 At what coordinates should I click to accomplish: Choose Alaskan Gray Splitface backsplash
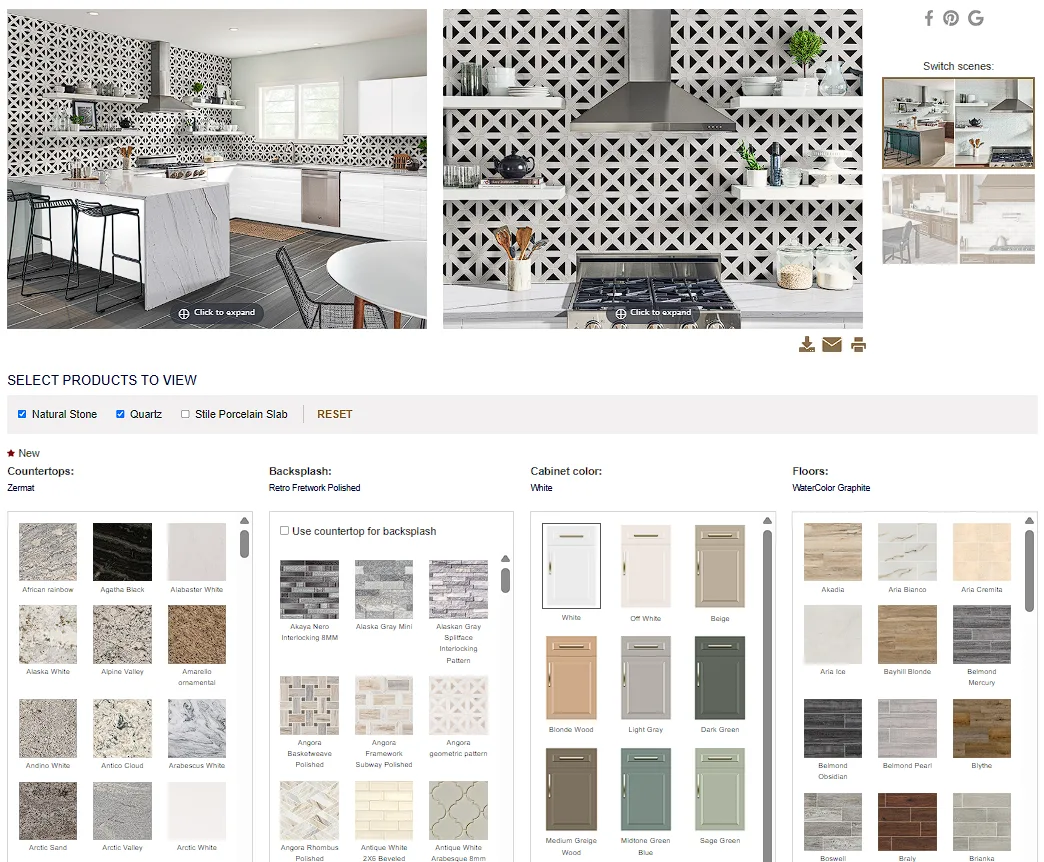(x=459, y=589)
